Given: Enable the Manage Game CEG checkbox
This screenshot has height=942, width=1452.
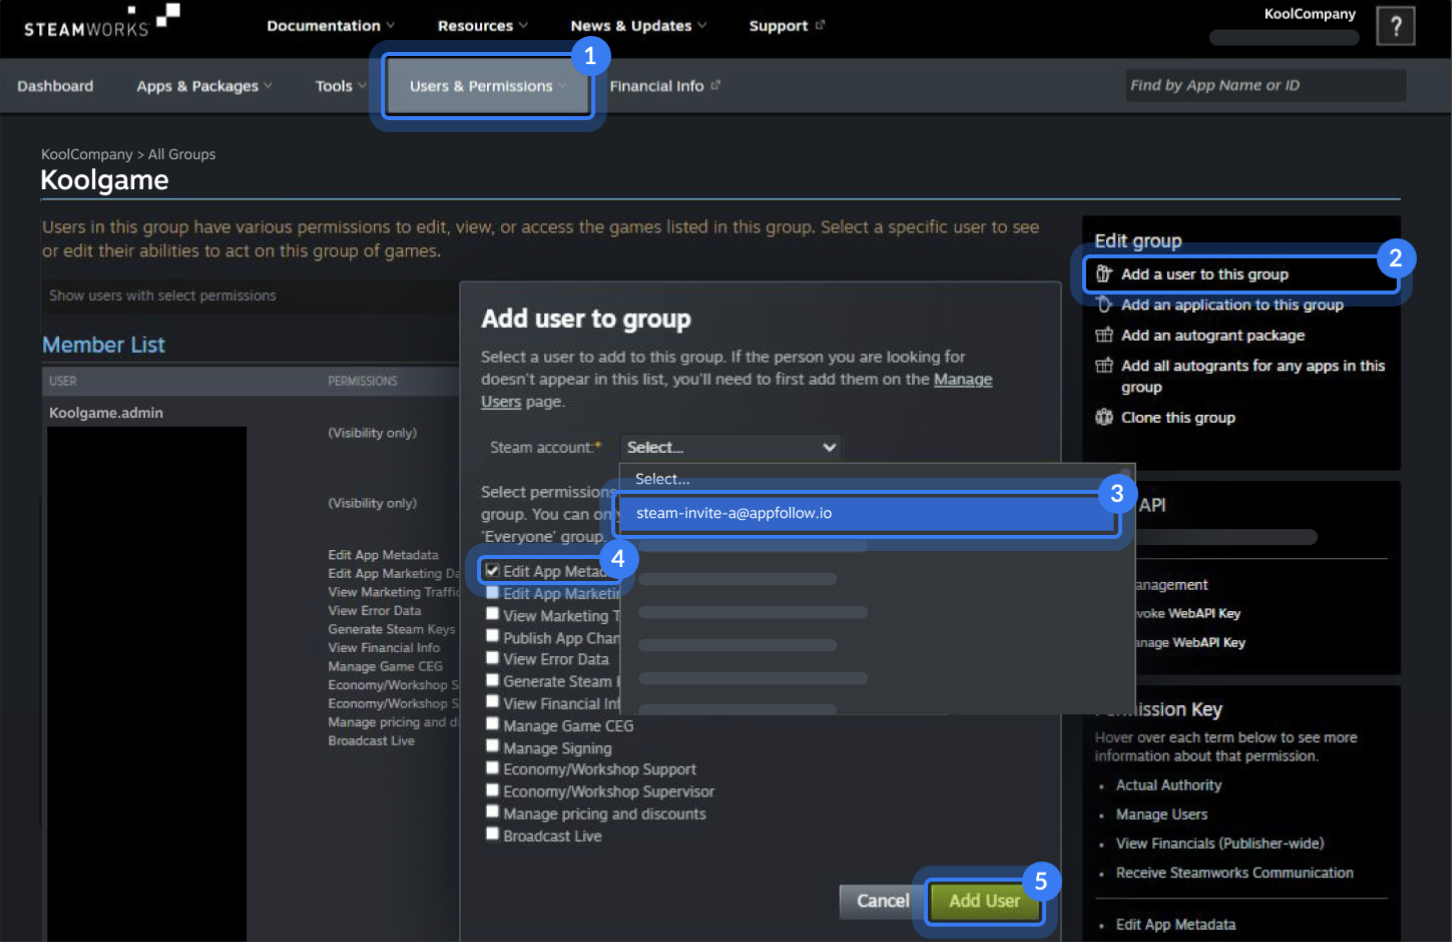Looking at the screenshot, I should pyautogui.click(x=492, y=724).
